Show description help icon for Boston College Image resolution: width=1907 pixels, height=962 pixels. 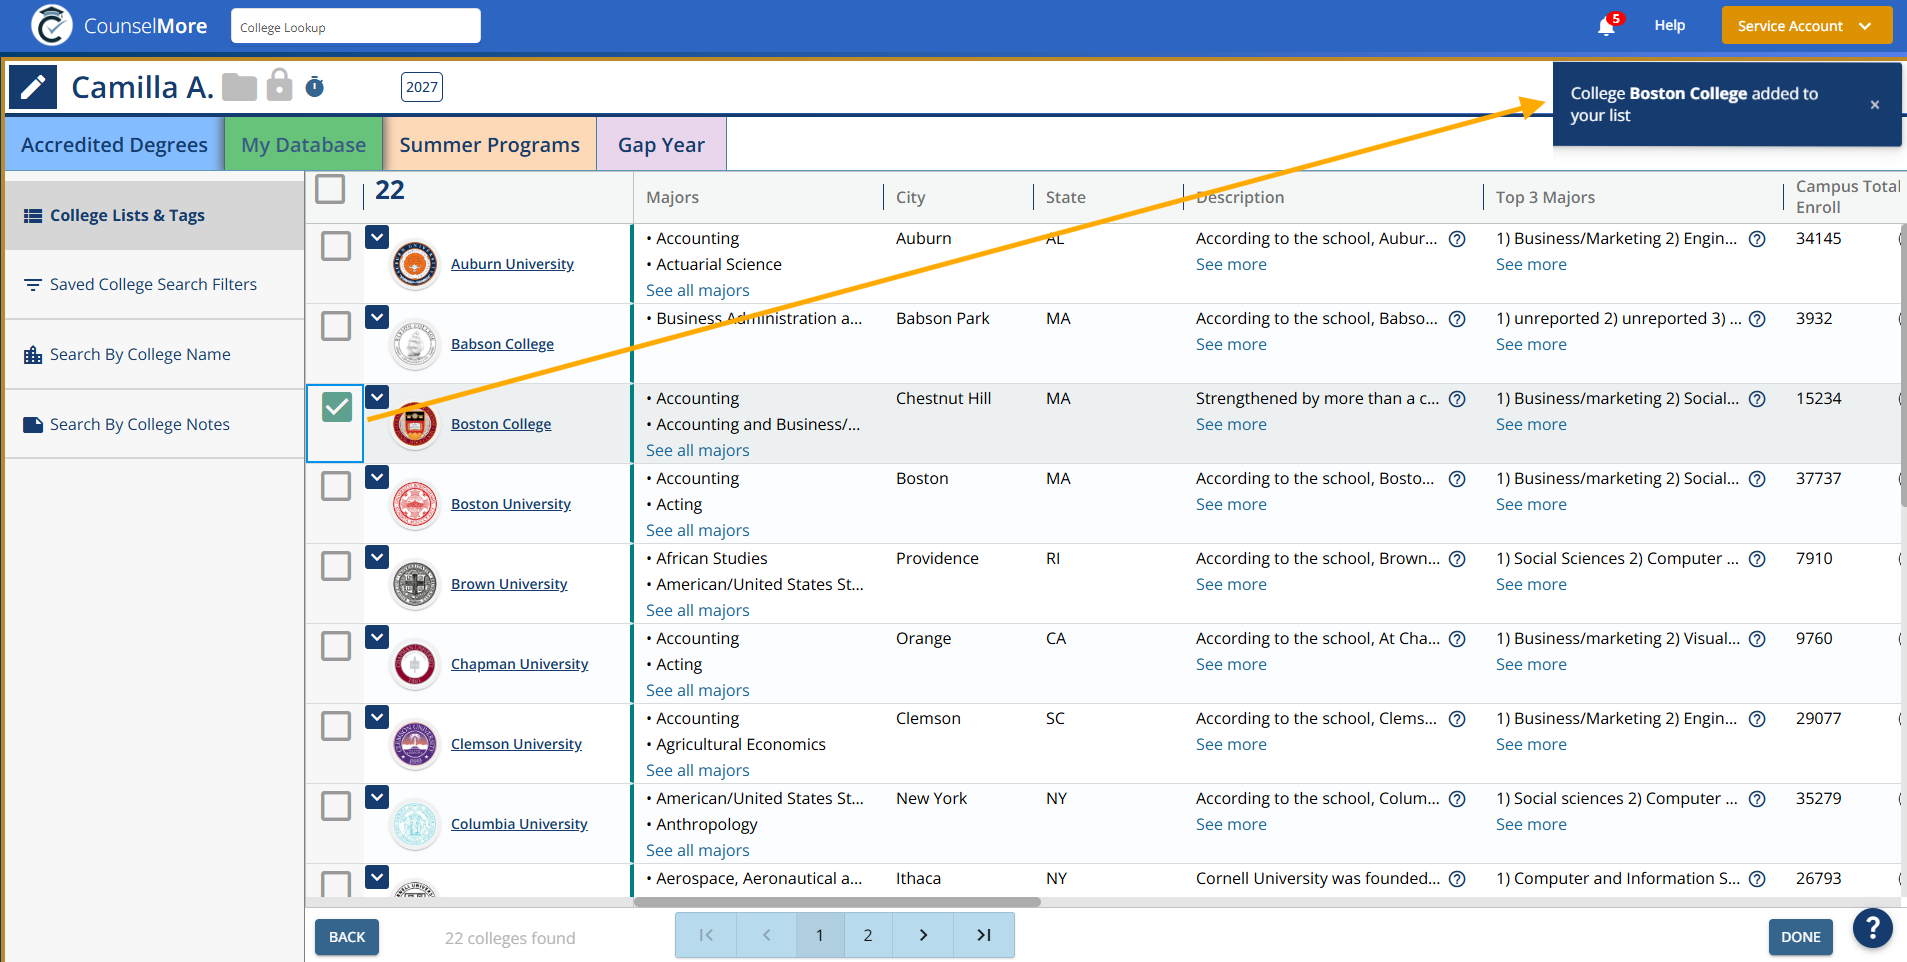tap(1457, 399)
